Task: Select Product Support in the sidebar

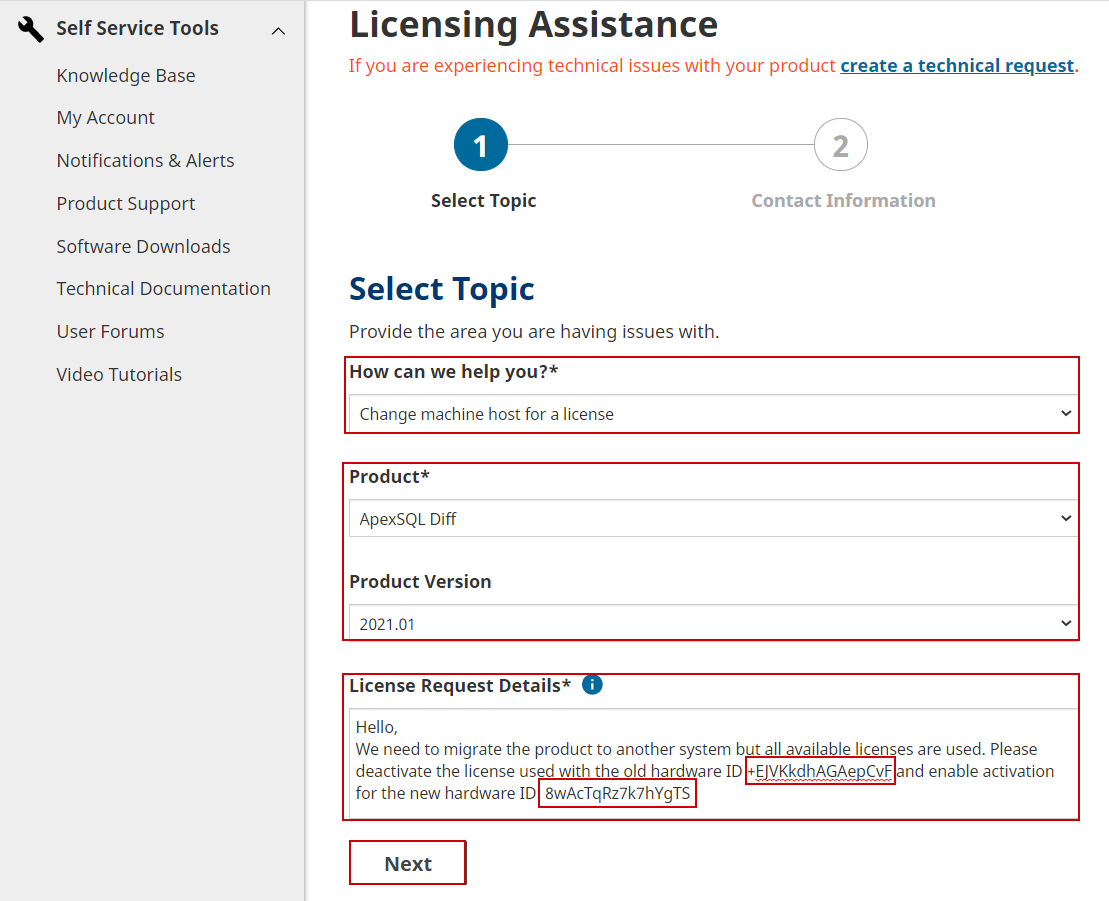Action: click(x=126, y=204)
